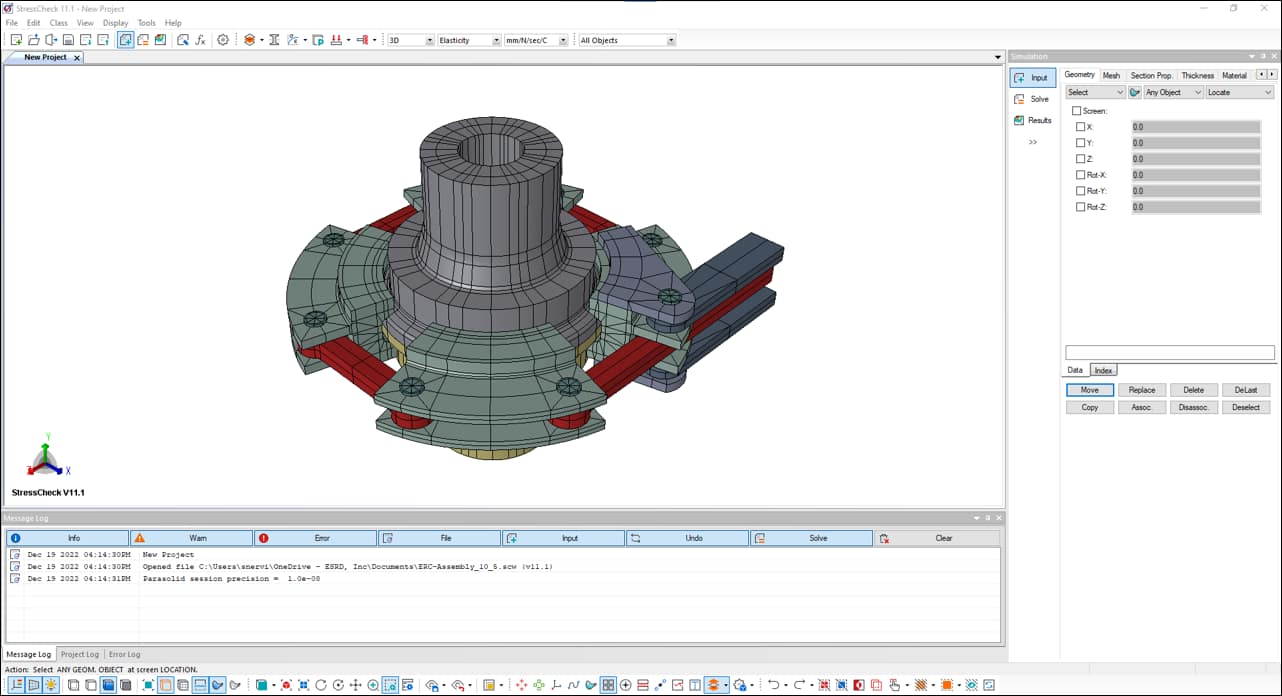Click the fx formula editor icon
This screenshot has height=696, width=1282.
pos(200,40)
